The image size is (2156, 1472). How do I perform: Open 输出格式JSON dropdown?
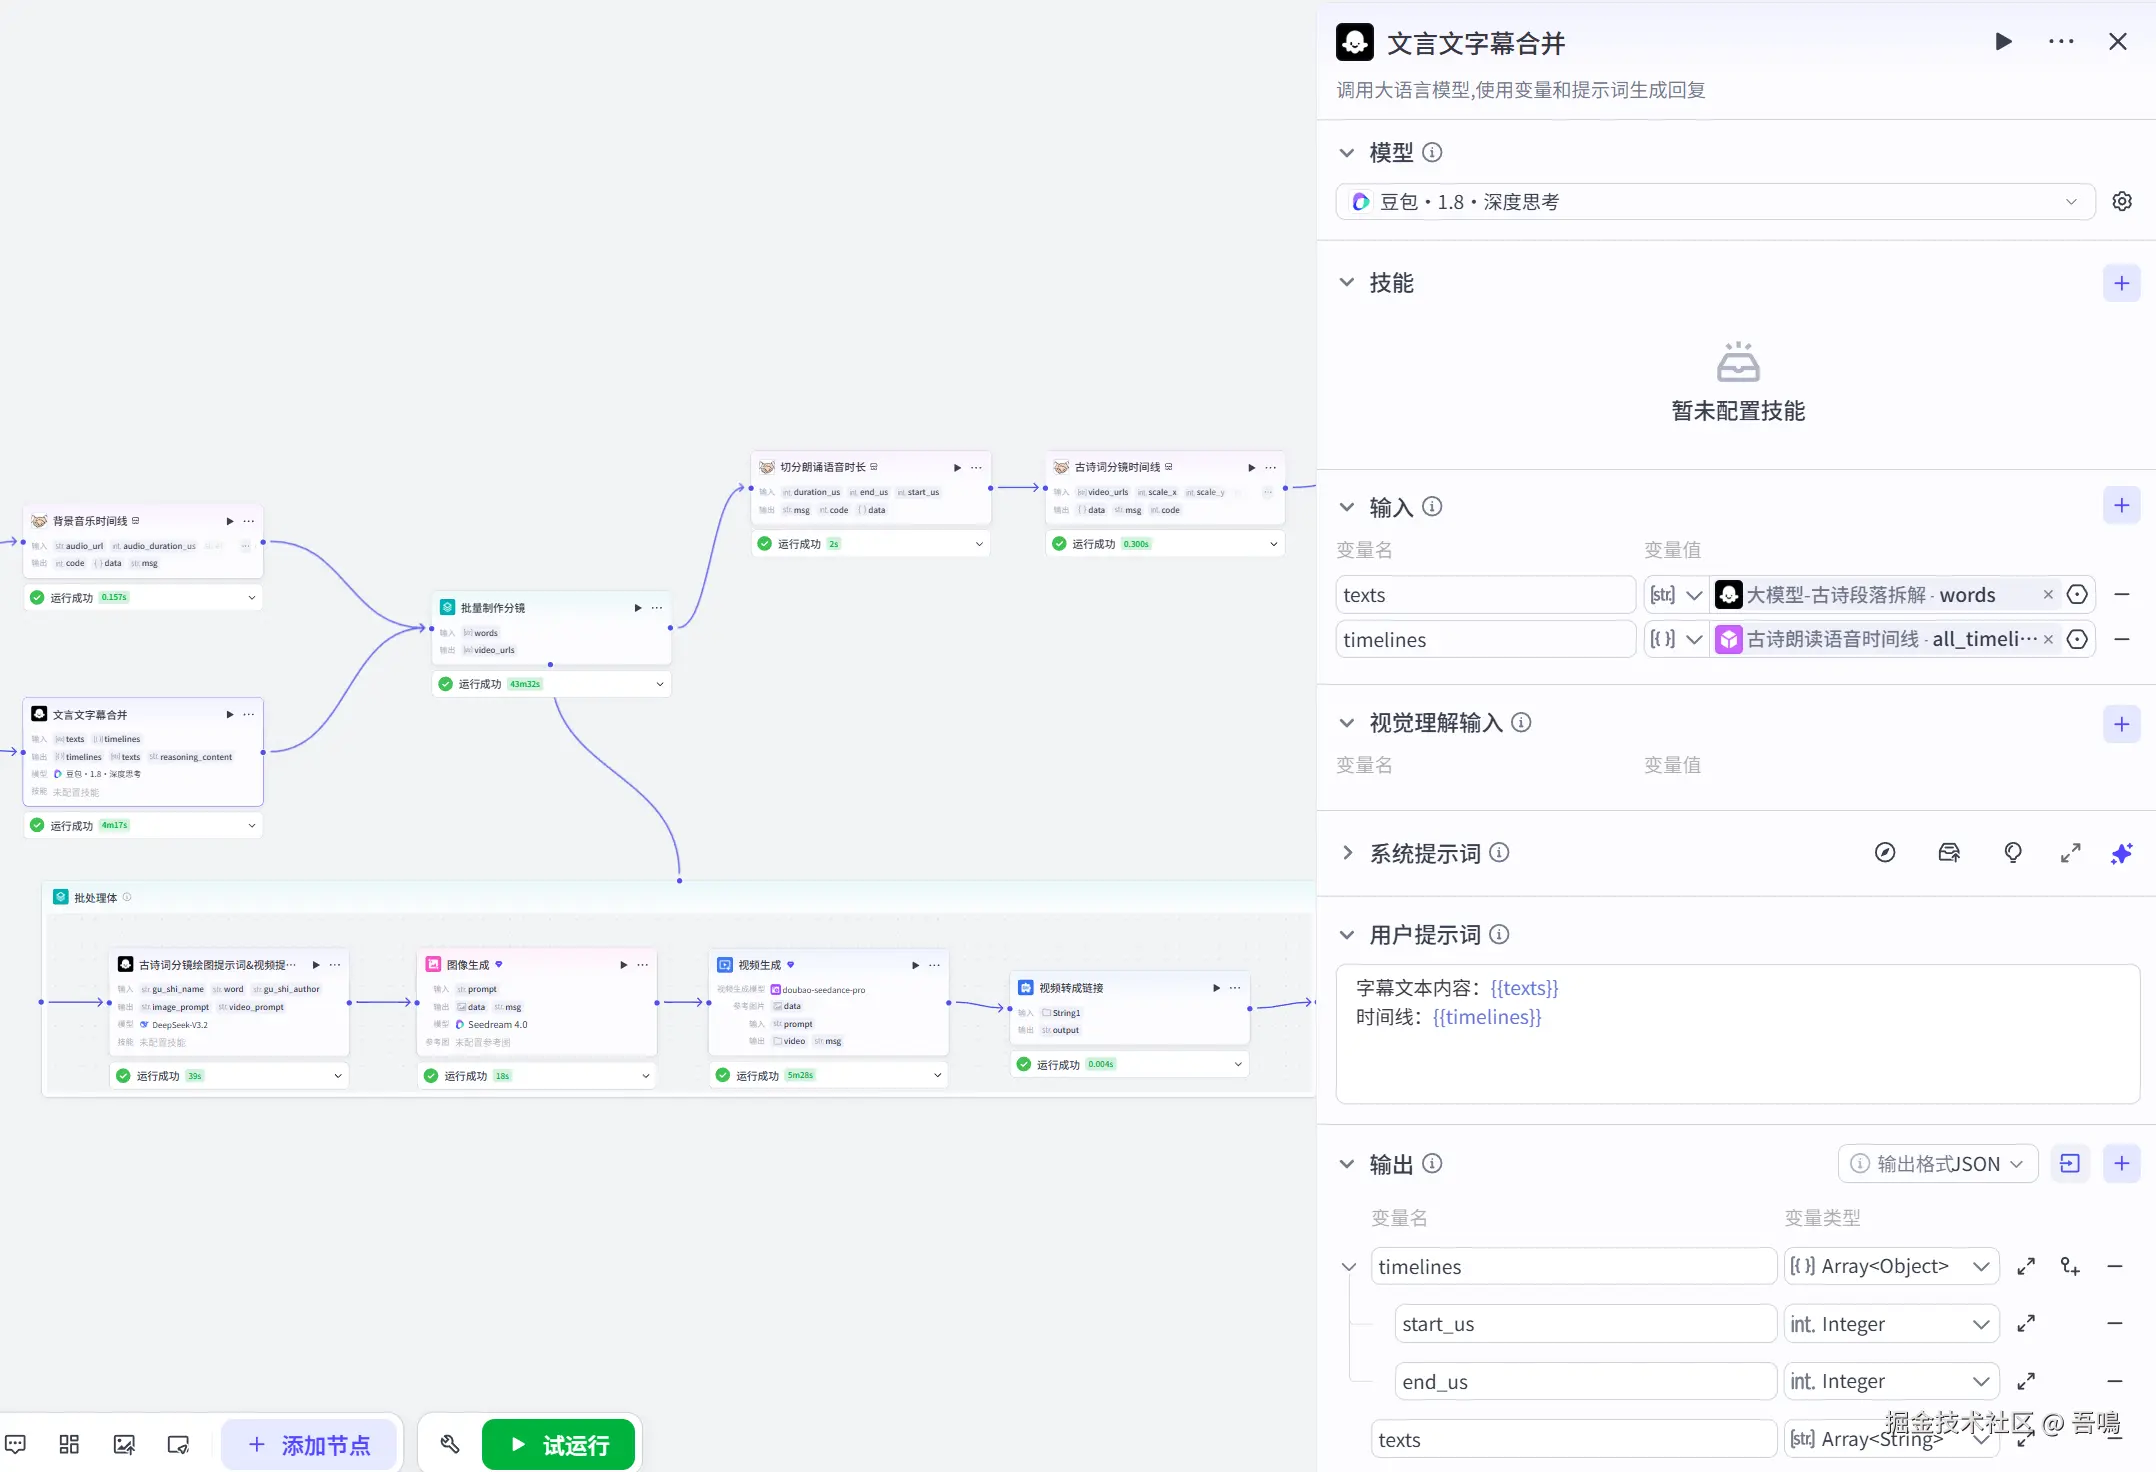click(x=1937, y=1164)
